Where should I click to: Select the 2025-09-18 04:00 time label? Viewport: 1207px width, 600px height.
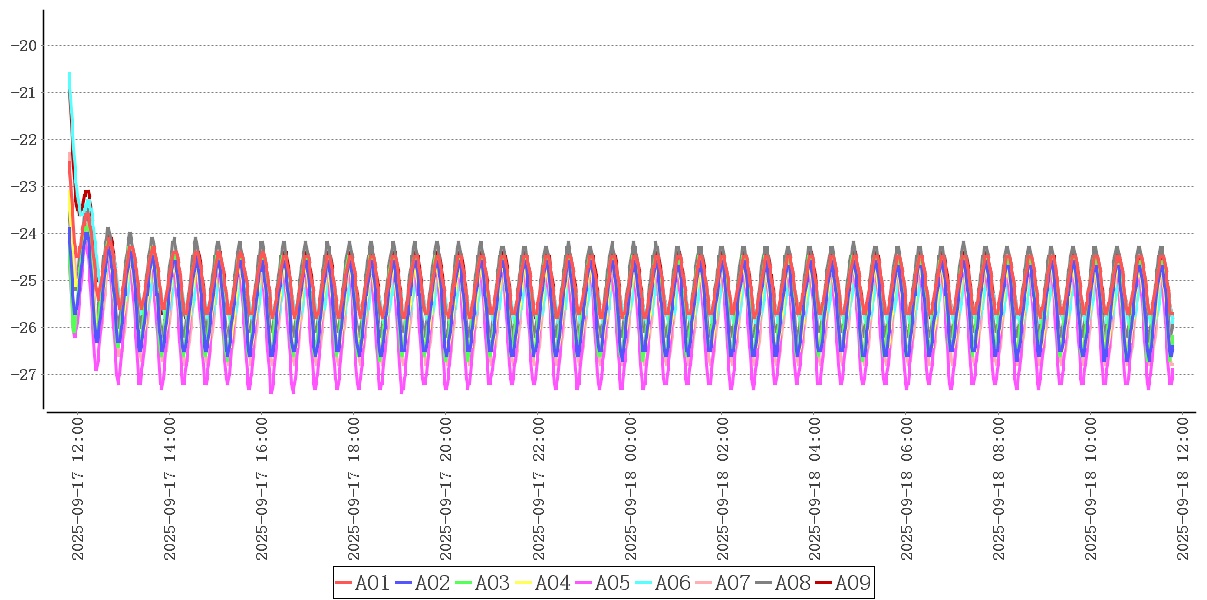click(x=815, y=489)
